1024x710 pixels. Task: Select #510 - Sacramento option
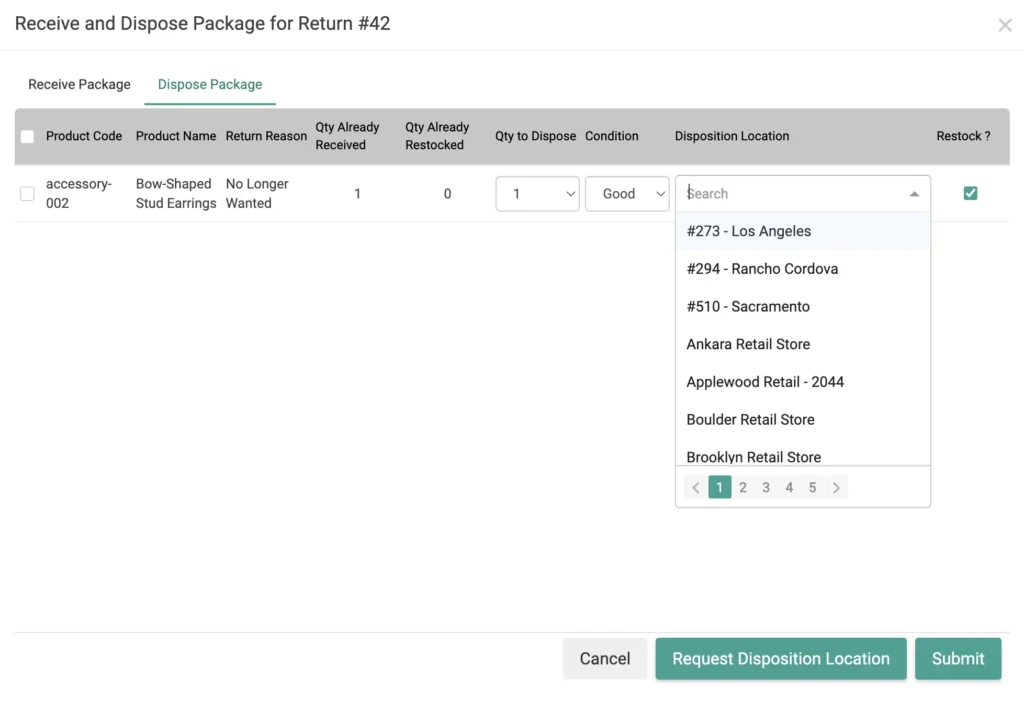click(748, 307)
